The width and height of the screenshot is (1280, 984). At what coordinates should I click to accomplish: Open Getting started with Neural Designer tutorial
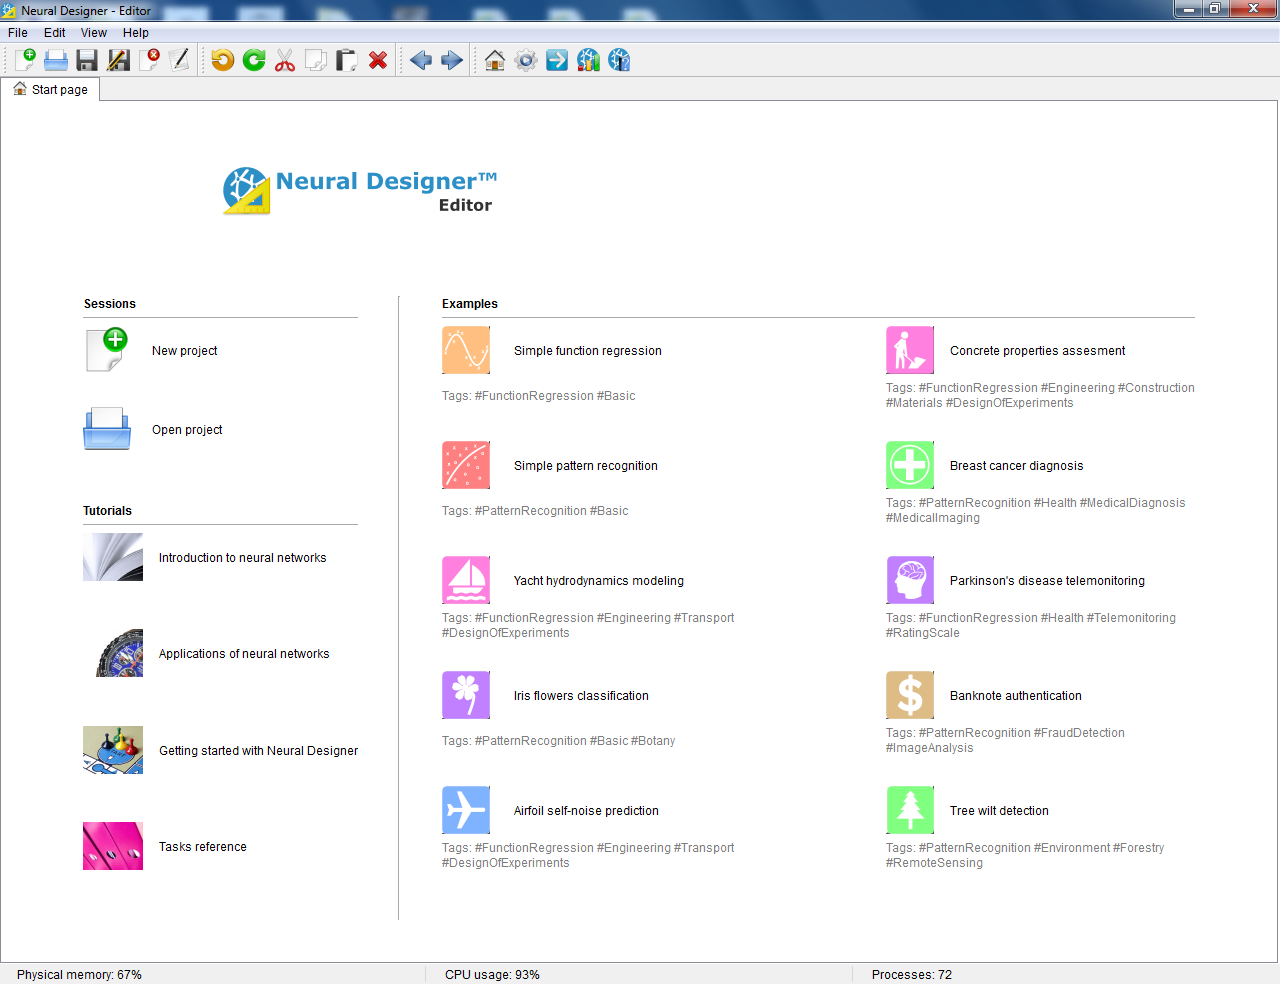pos(258,751)
